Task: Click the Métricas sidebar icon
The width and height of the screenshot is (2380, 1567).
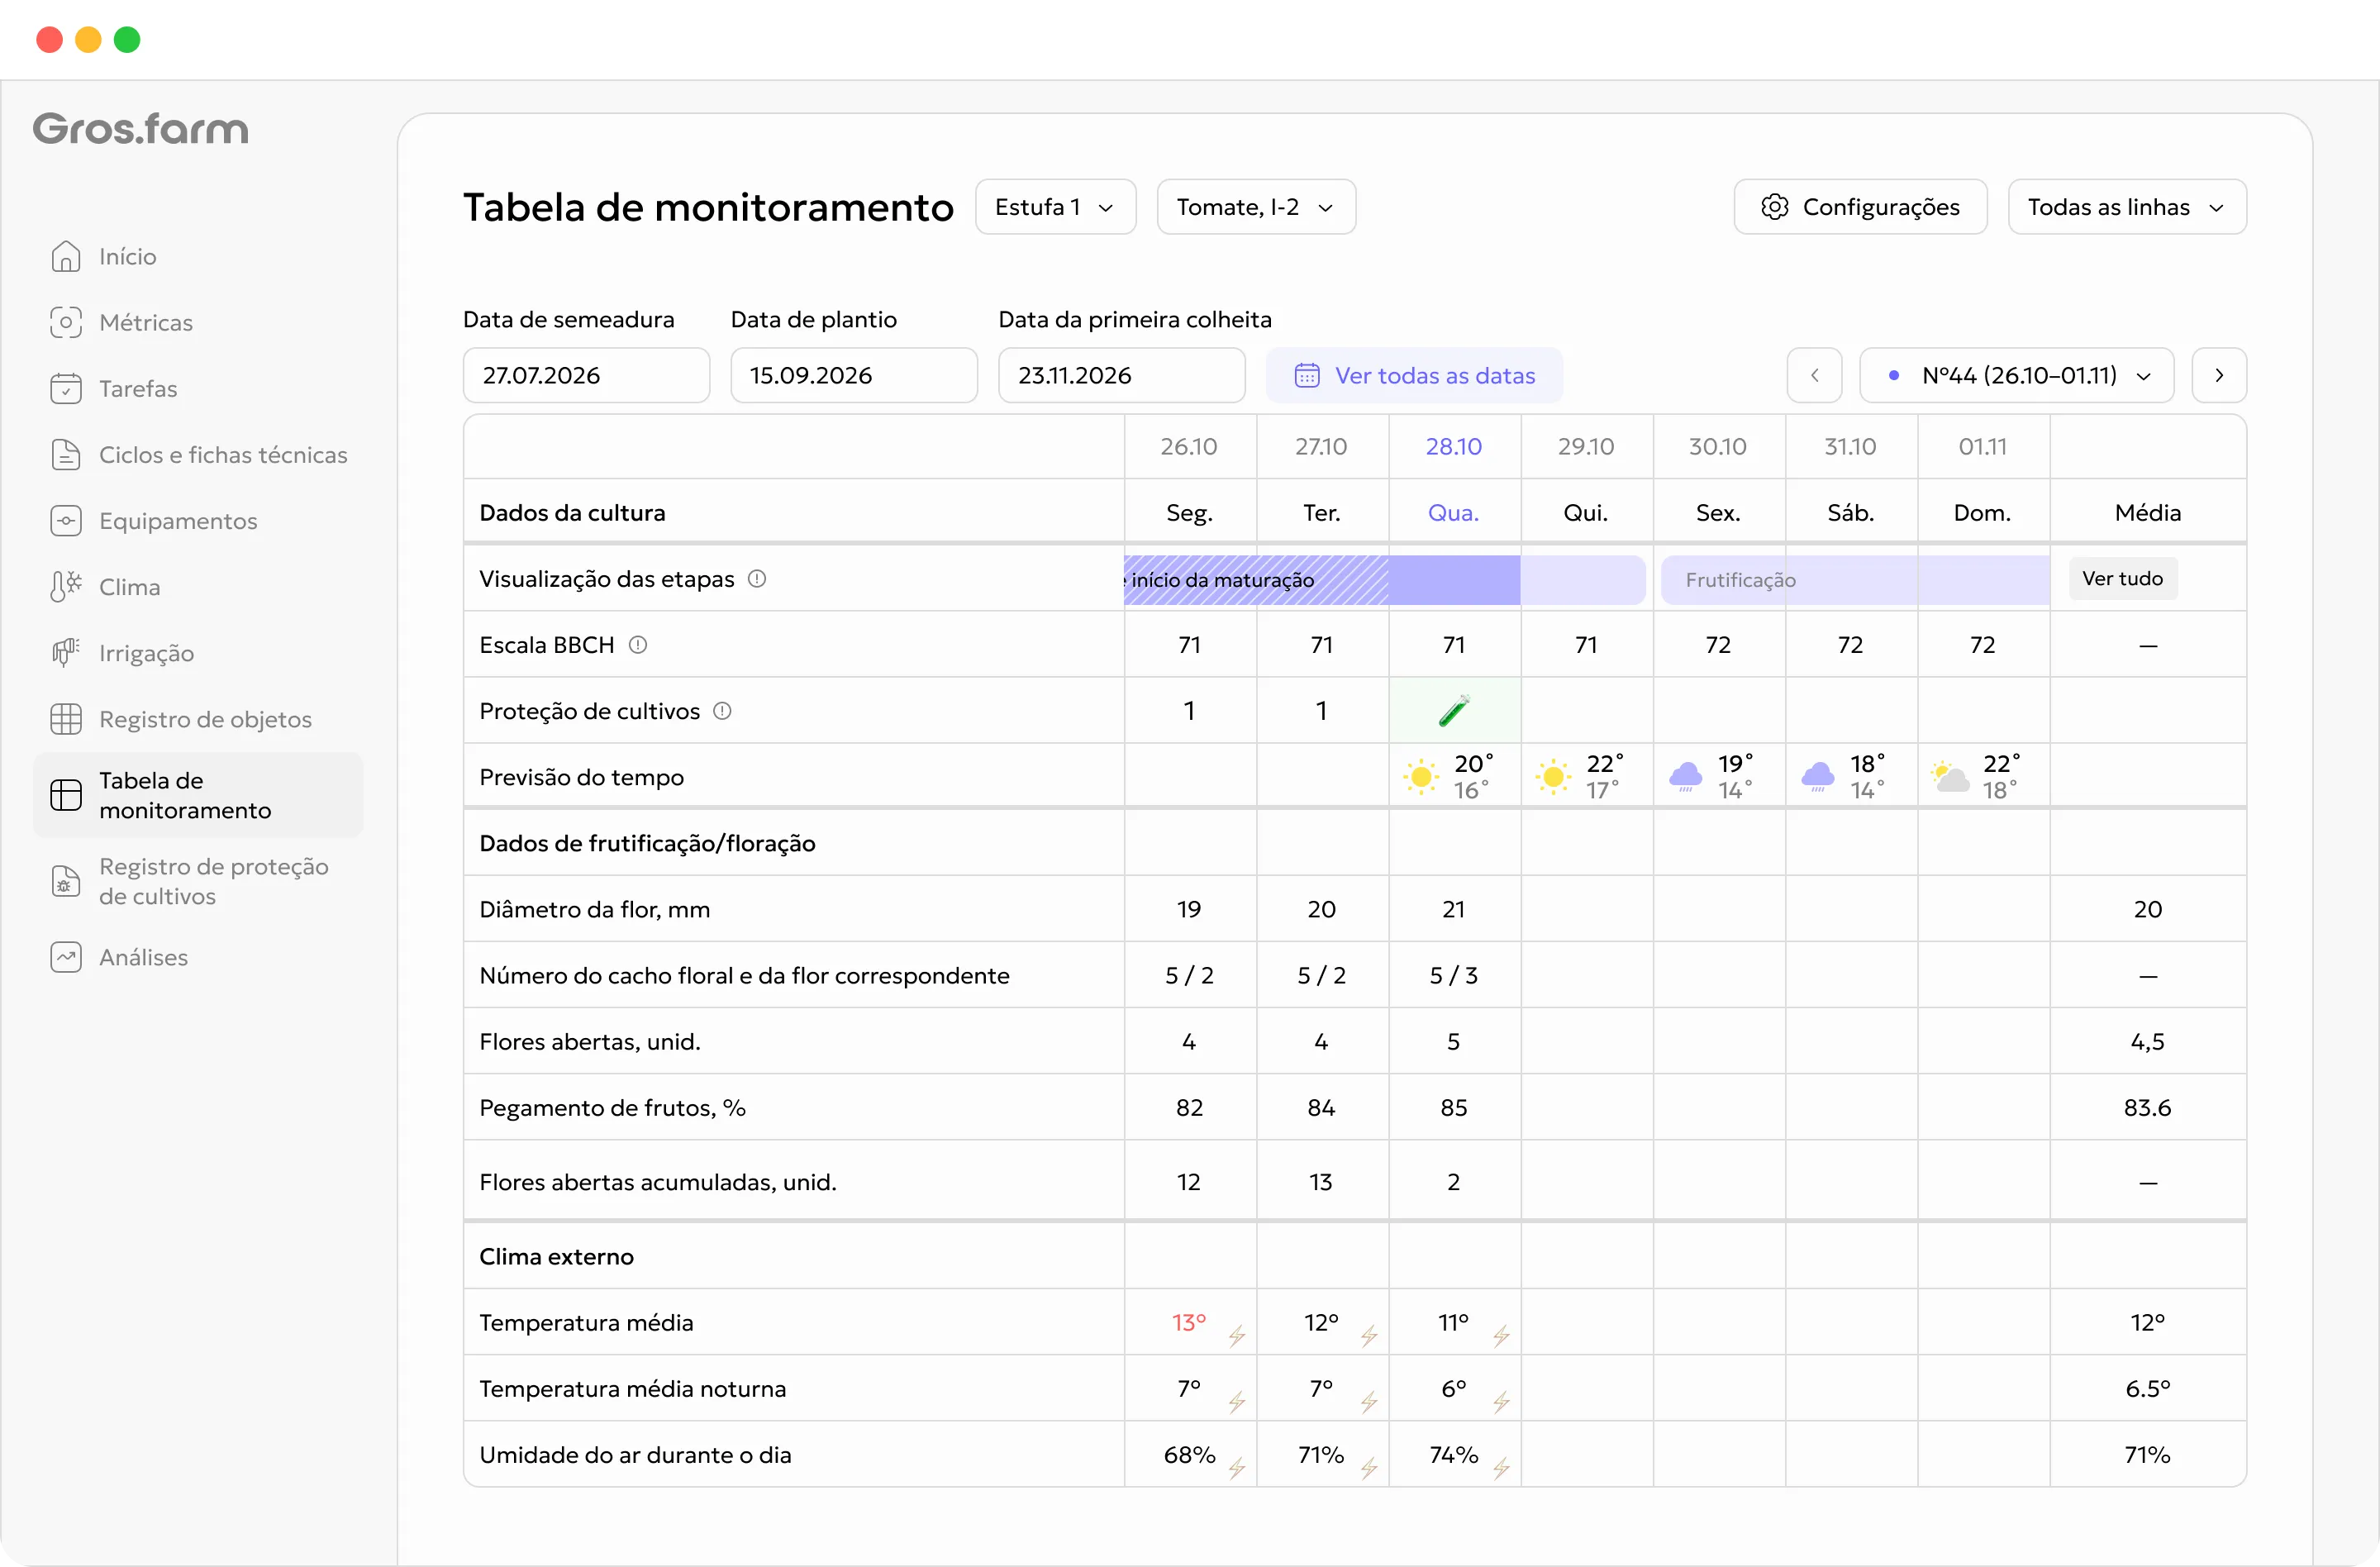Action: point(66,322)
